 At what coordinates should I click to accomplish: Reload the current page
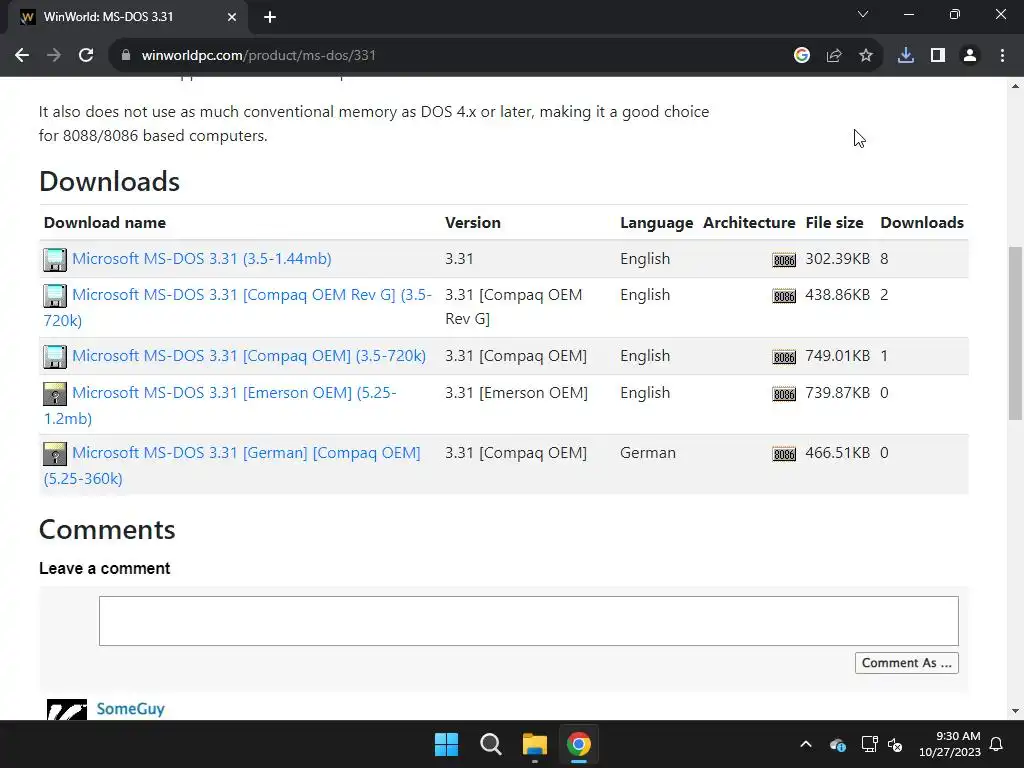[86, 56]
